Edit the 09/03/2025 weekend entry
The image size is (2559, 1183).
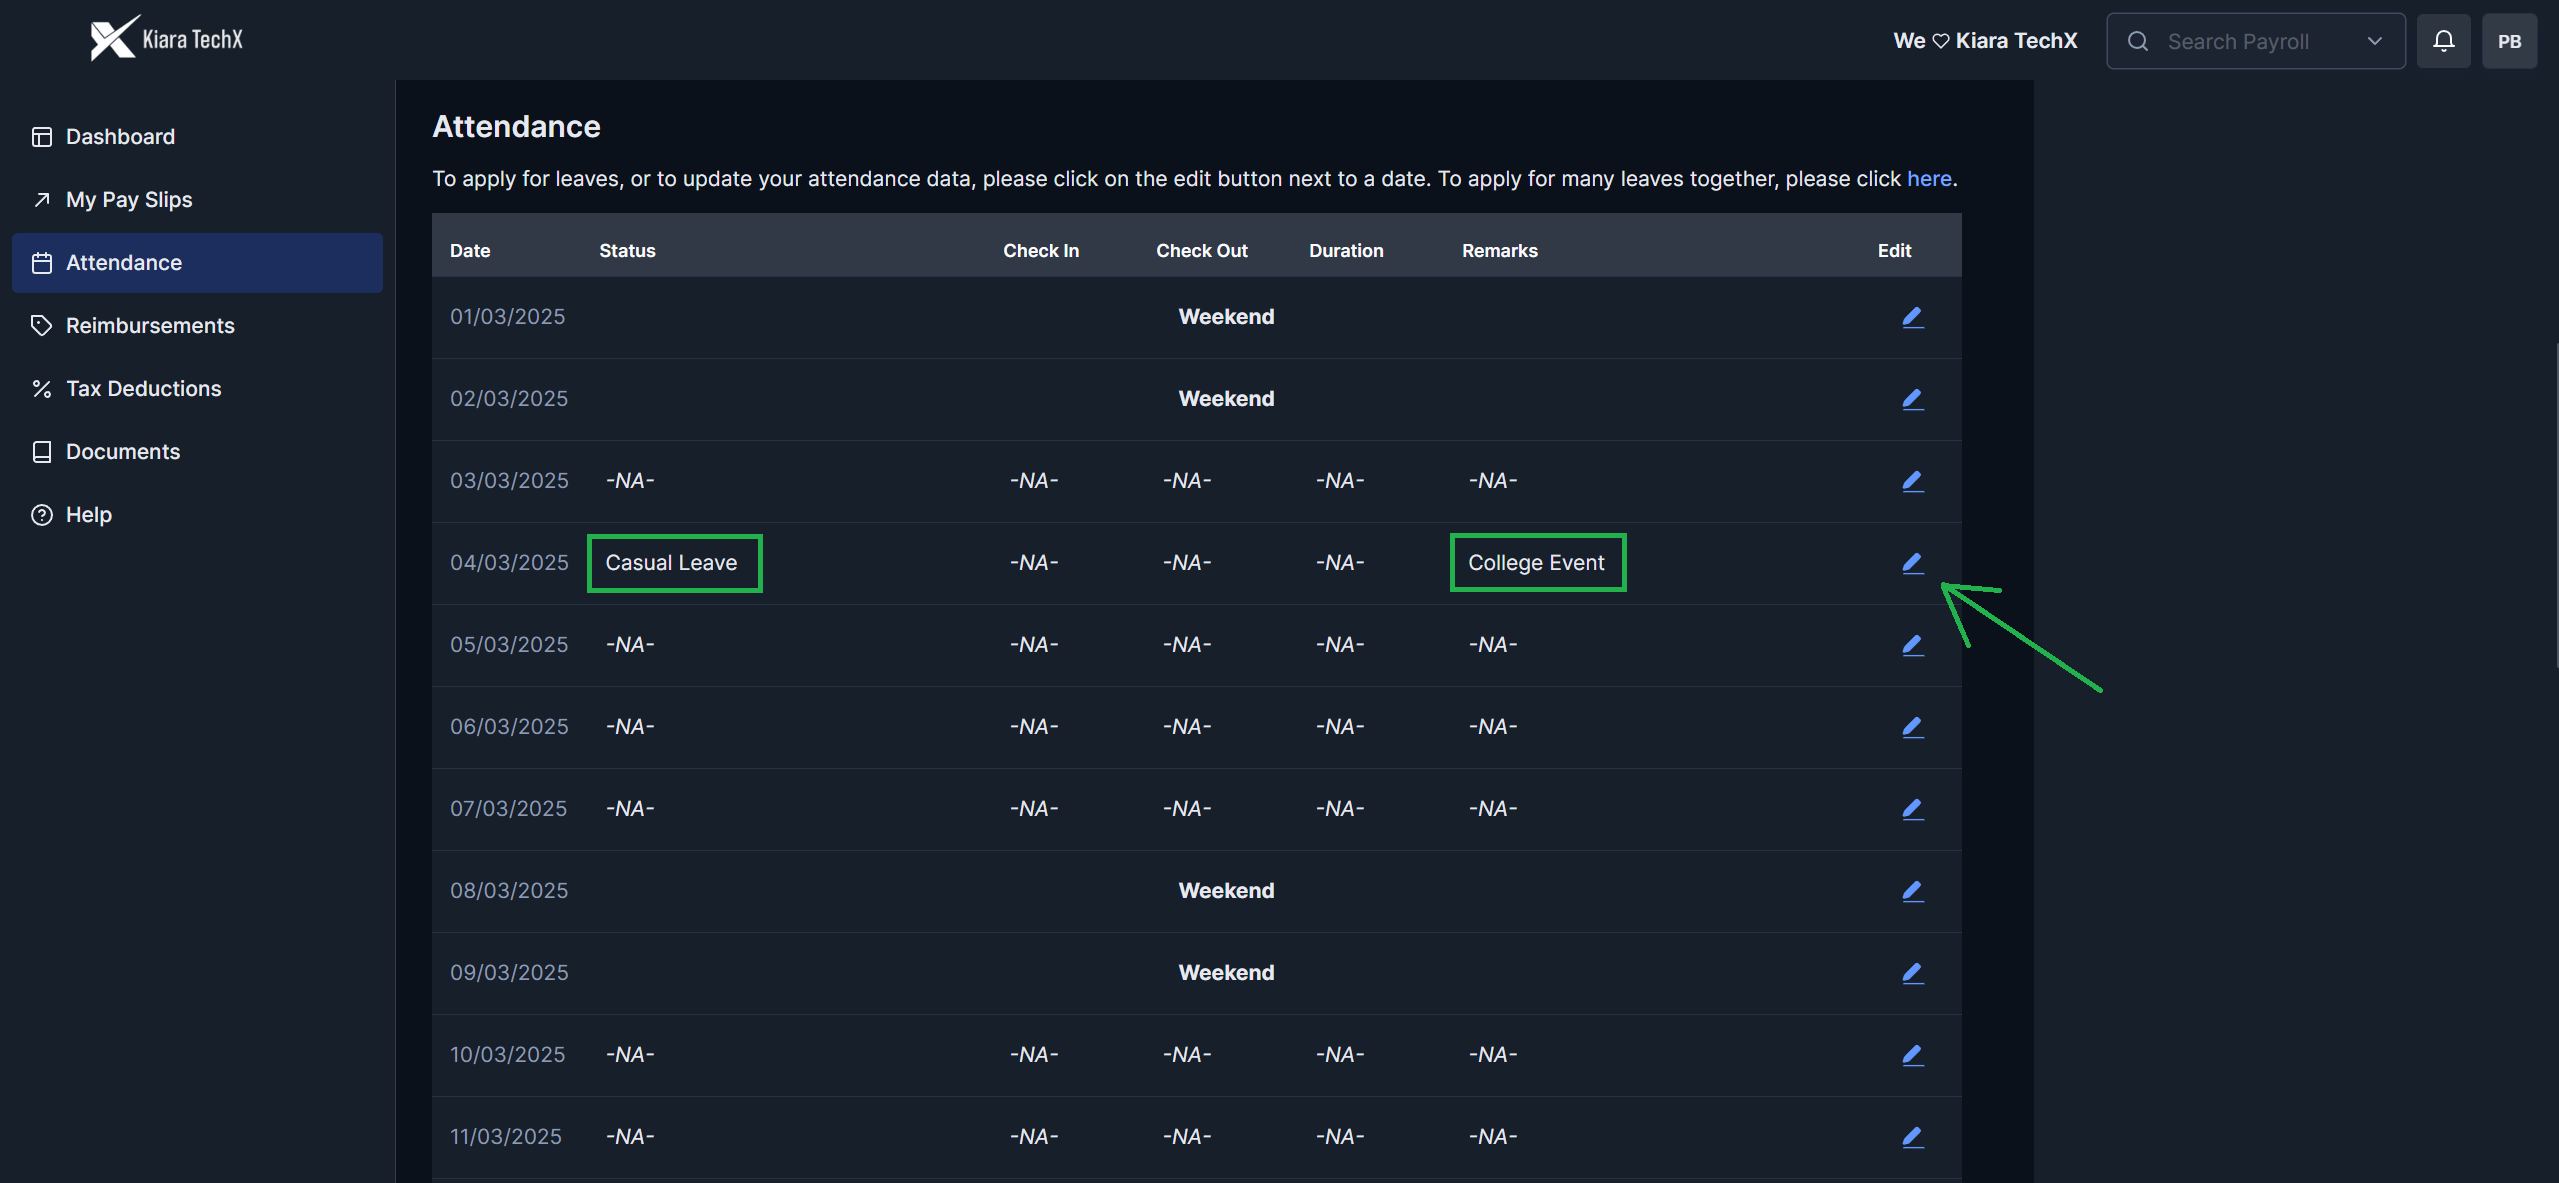(x=1912, y=973)
